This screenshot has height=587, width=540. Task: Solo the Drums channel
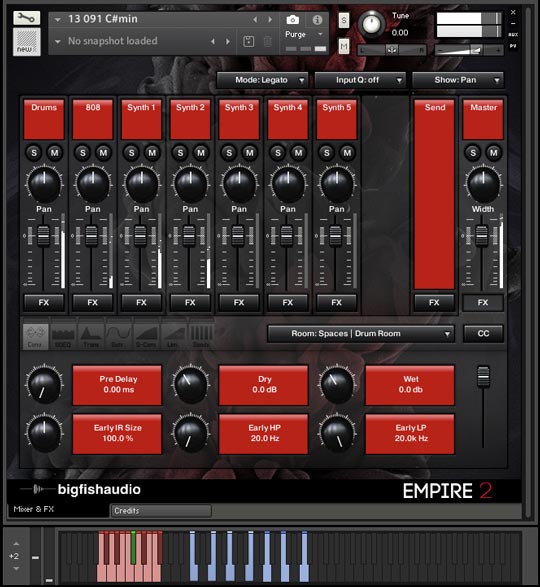click(34, 153)
